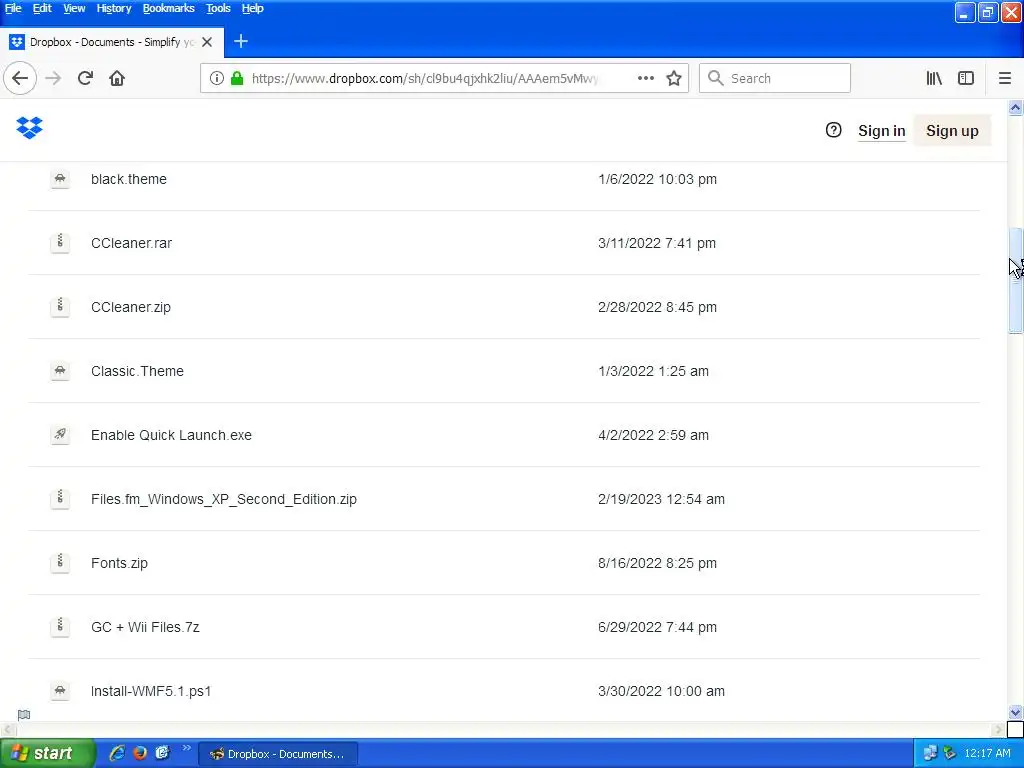This screenshot has width=1024, height=768.
Task: Click file icon beside black.theme
Action: (60, 179)
